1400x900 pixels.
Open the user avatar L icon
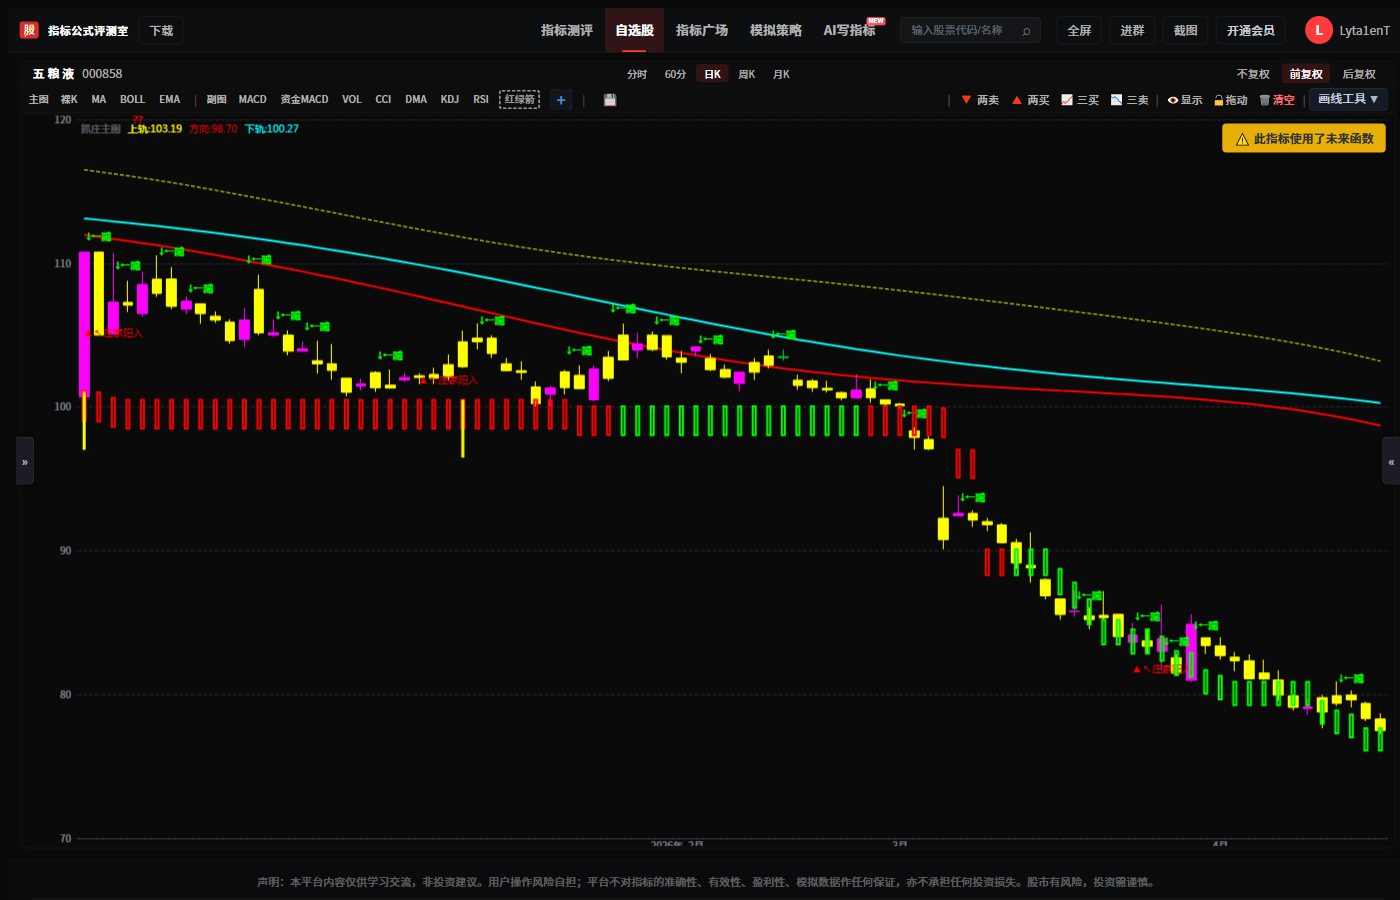click(x=1318, y=30)
